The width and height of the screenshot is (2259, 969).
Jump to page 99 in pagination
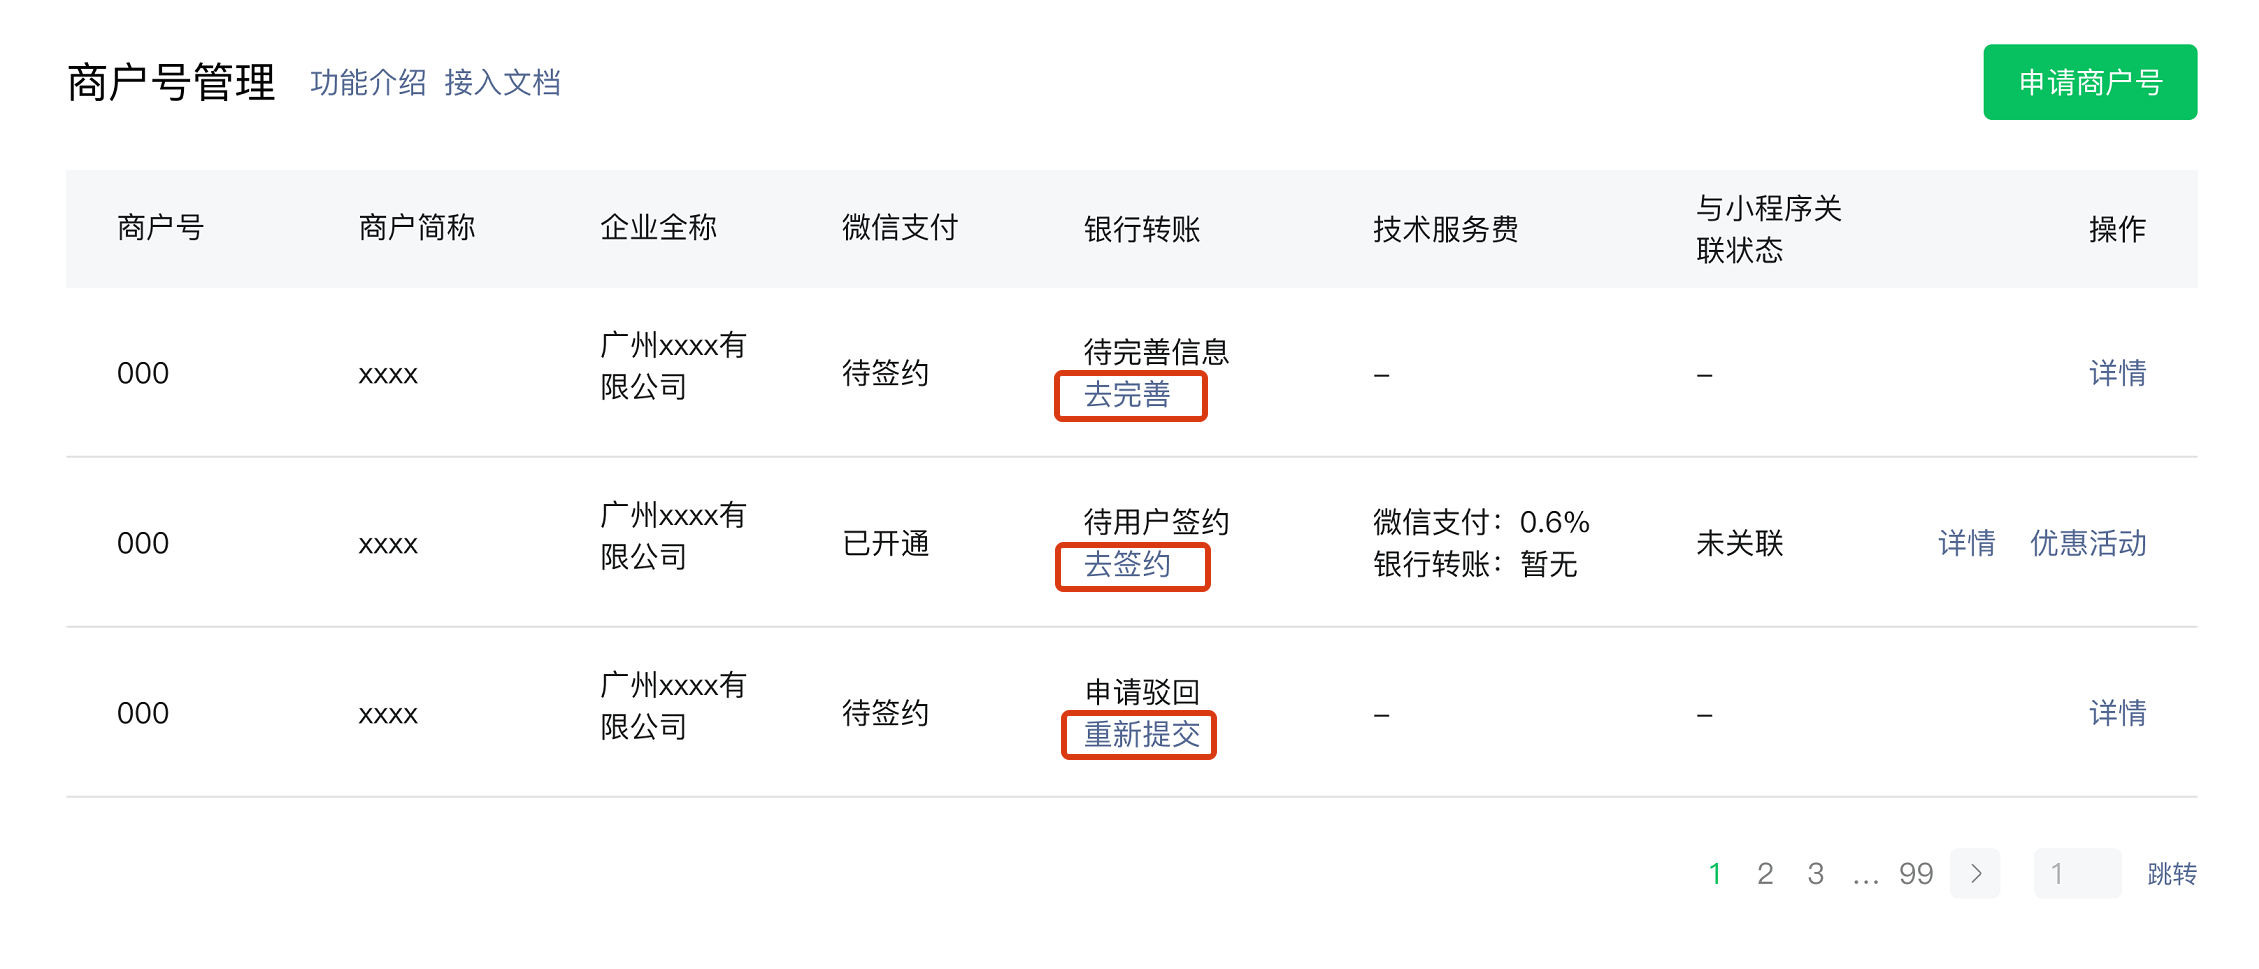[x=1915, y=874]
